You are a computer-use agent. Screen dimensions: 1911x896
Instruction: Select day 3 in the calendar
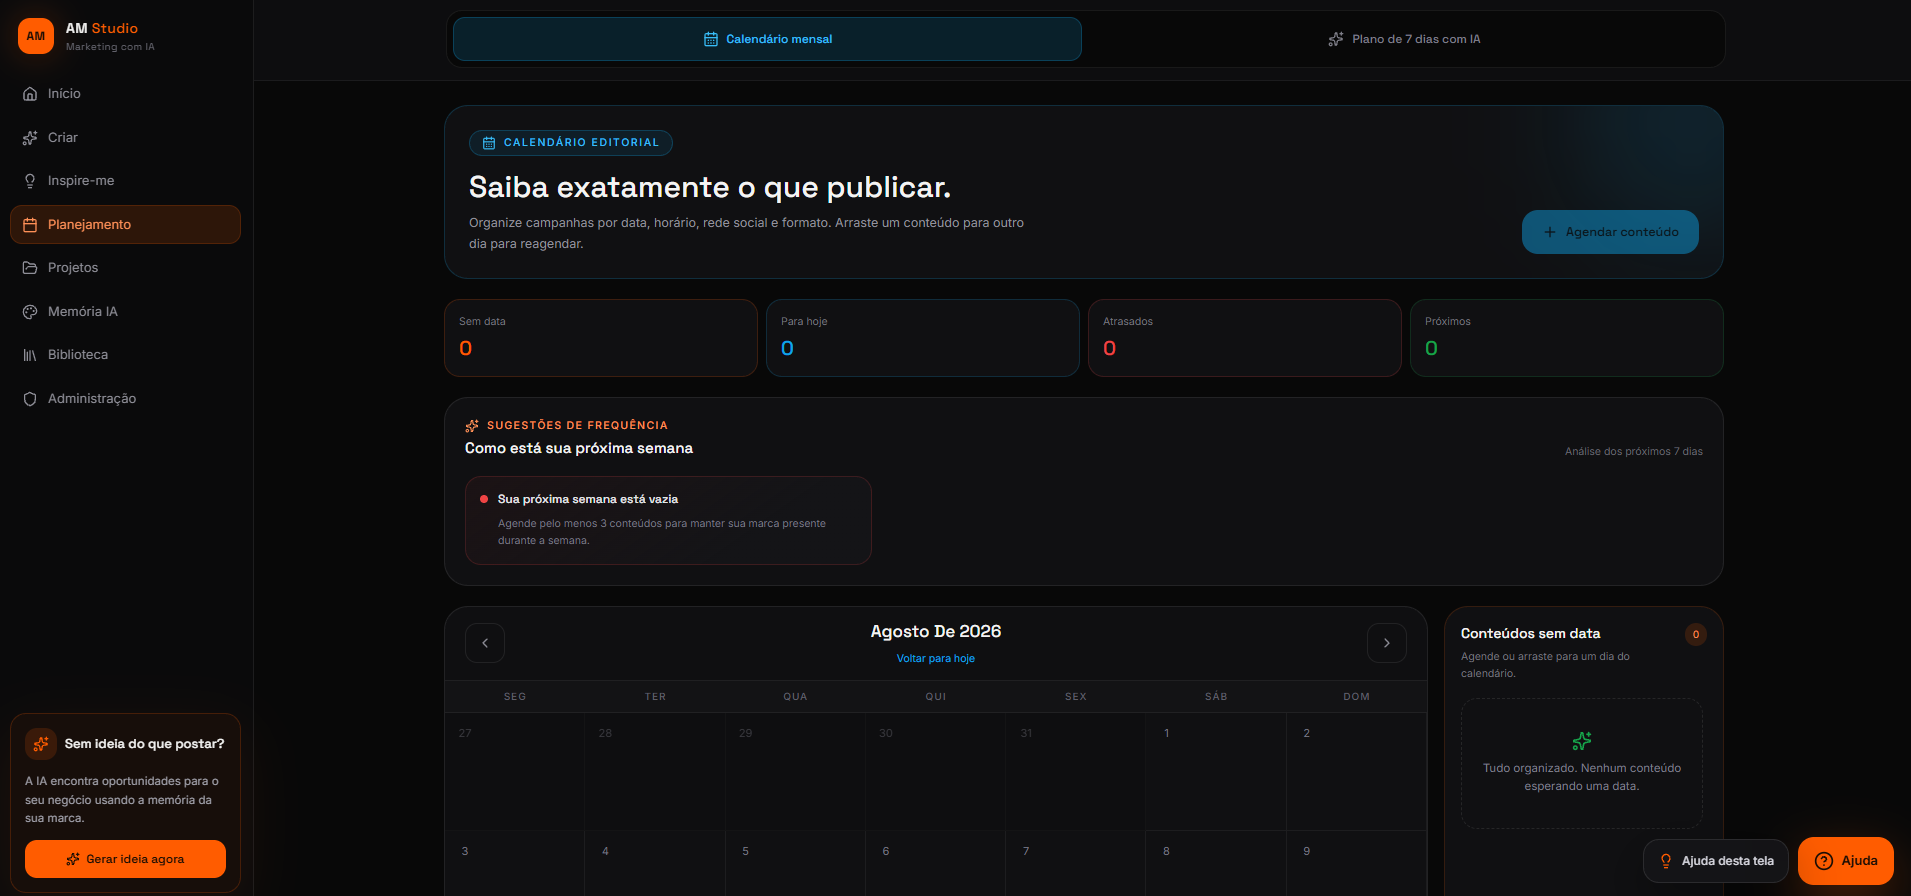pyautogui.click(x=515, y=863)
